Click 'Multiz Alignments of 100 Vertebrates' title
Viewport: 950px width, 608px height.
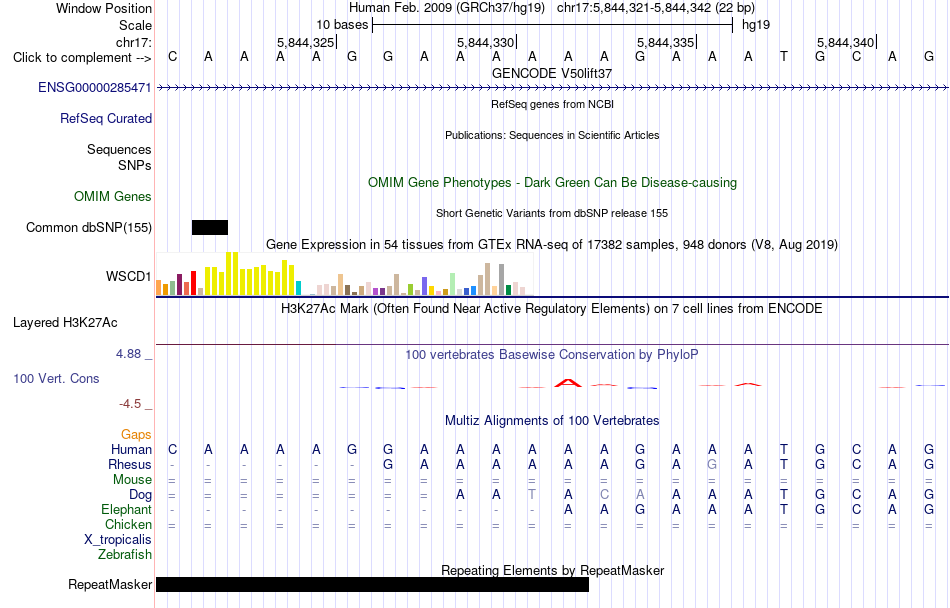coord(552,420)
